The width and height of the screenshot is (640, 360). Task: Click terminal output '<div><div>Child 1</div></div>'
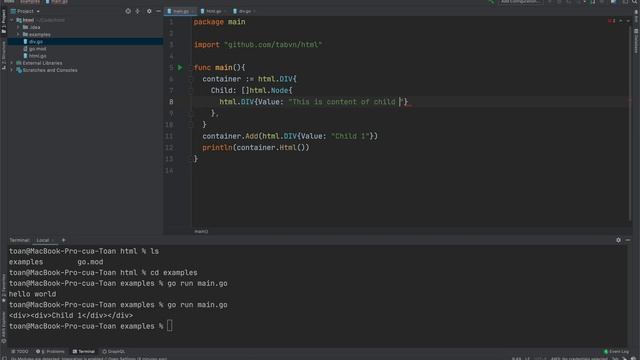(x=71, y=316)
